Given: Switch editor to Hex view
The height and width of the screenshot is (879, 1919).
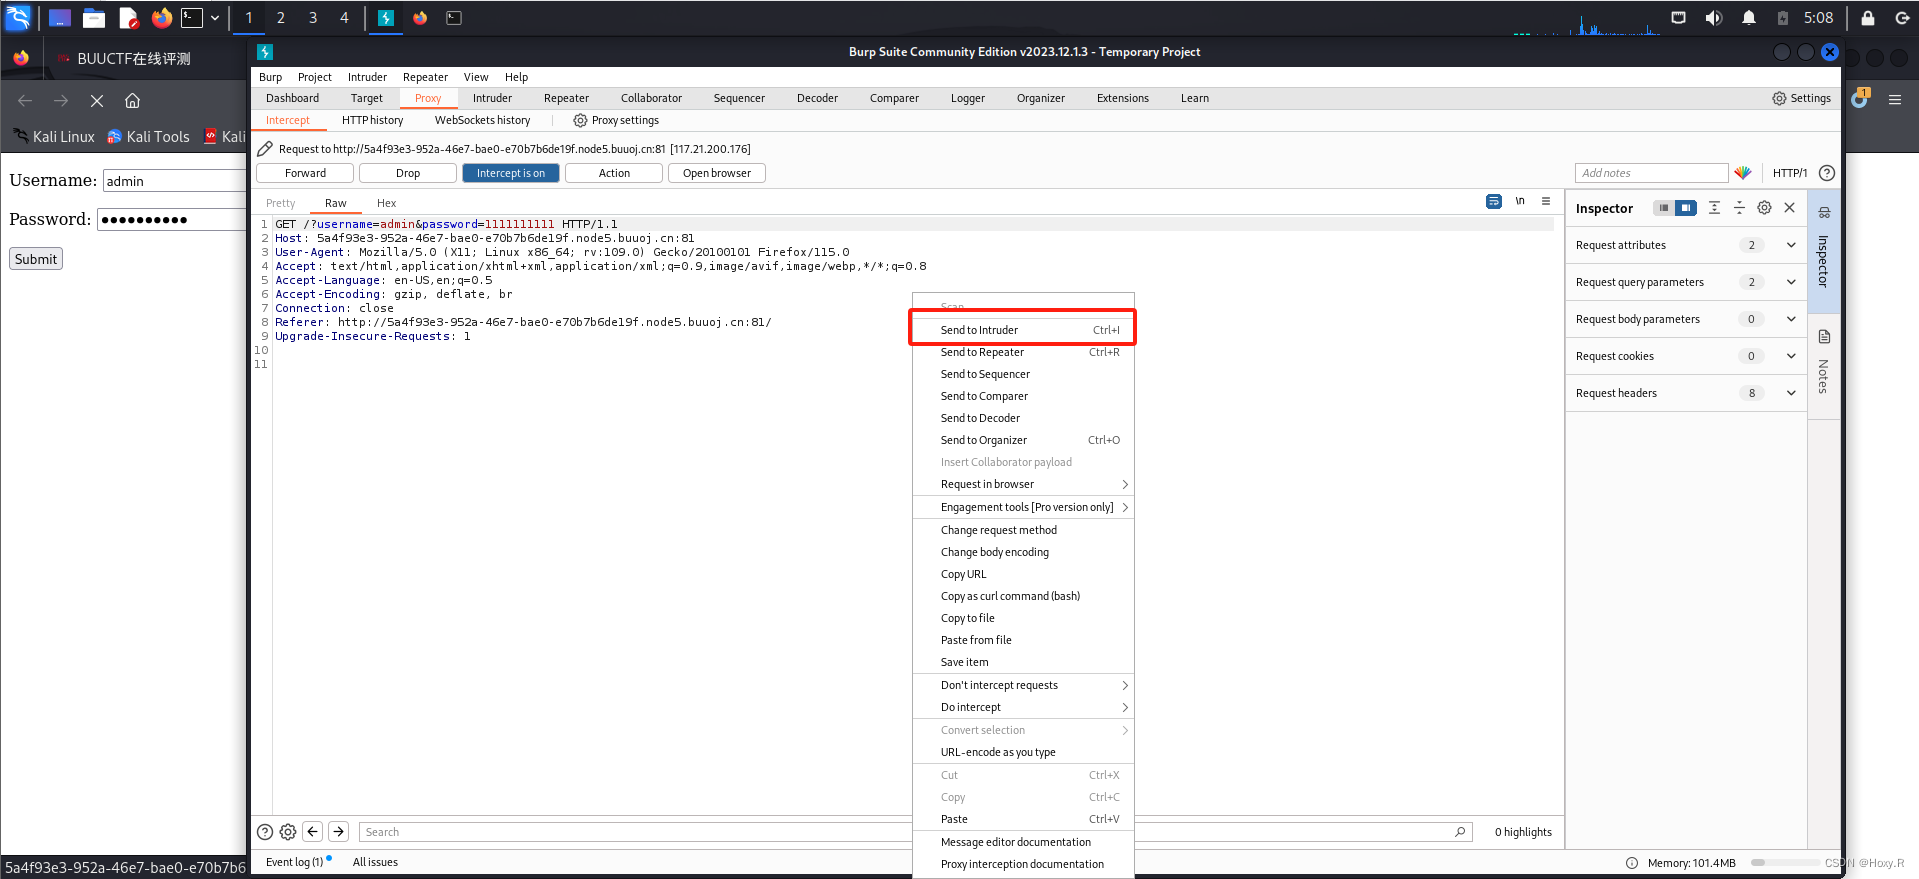Looking at the screenshot, I should (386, 203).
